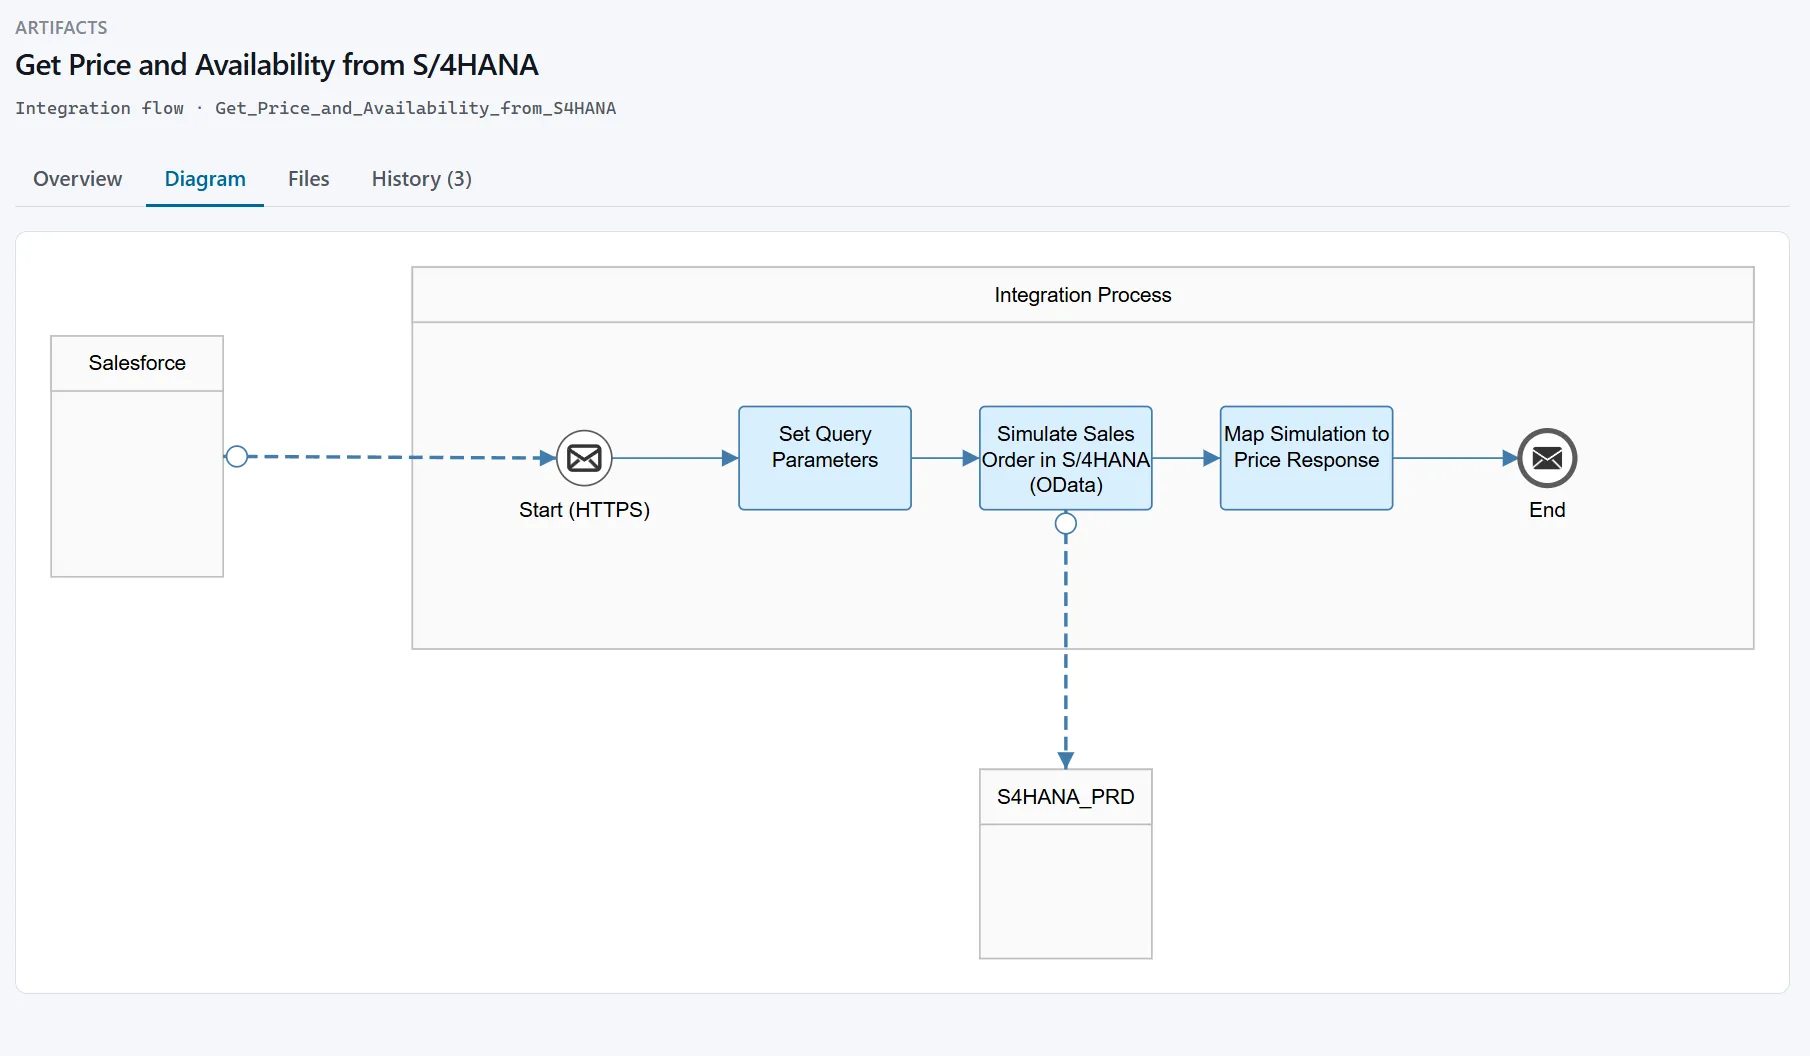Click the ARTIFACTS breadcrumb label
The height and width of the screenshot is (1056, 1810).
tap(61, 28)
